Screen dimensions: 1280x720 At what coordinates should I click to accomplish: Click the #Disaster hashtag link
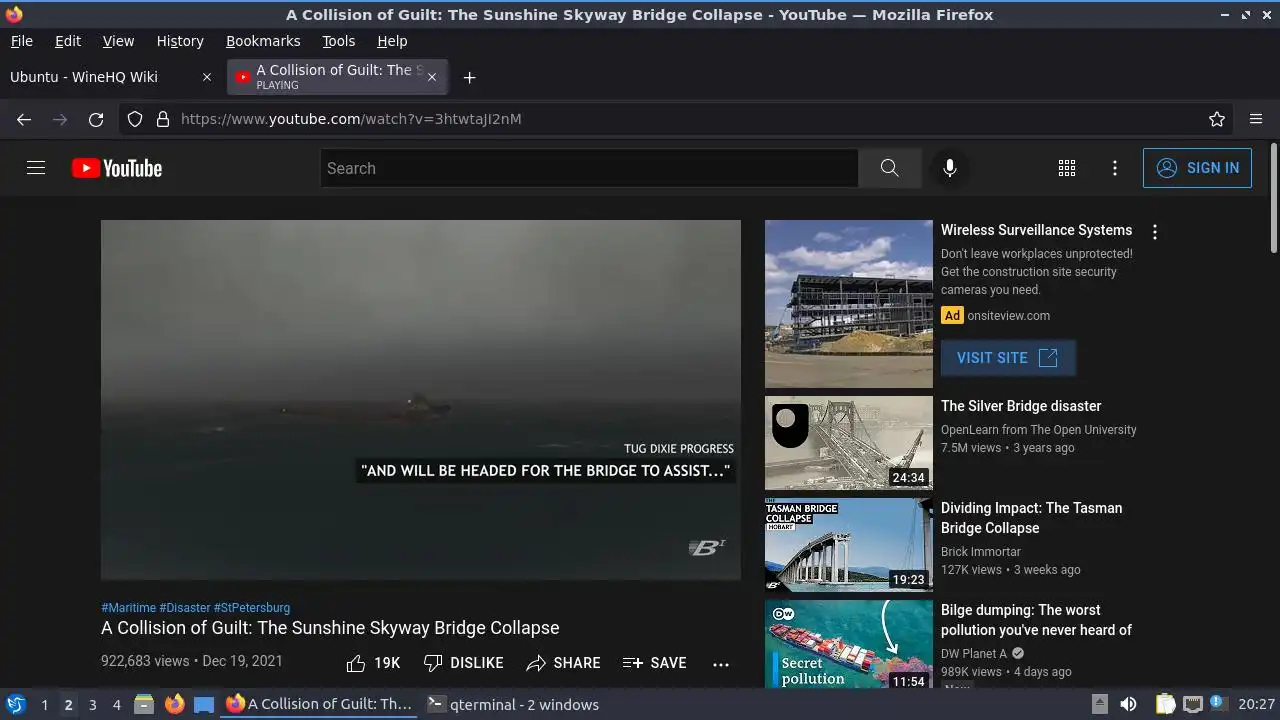pyautogui.click(x=185, y=607)
